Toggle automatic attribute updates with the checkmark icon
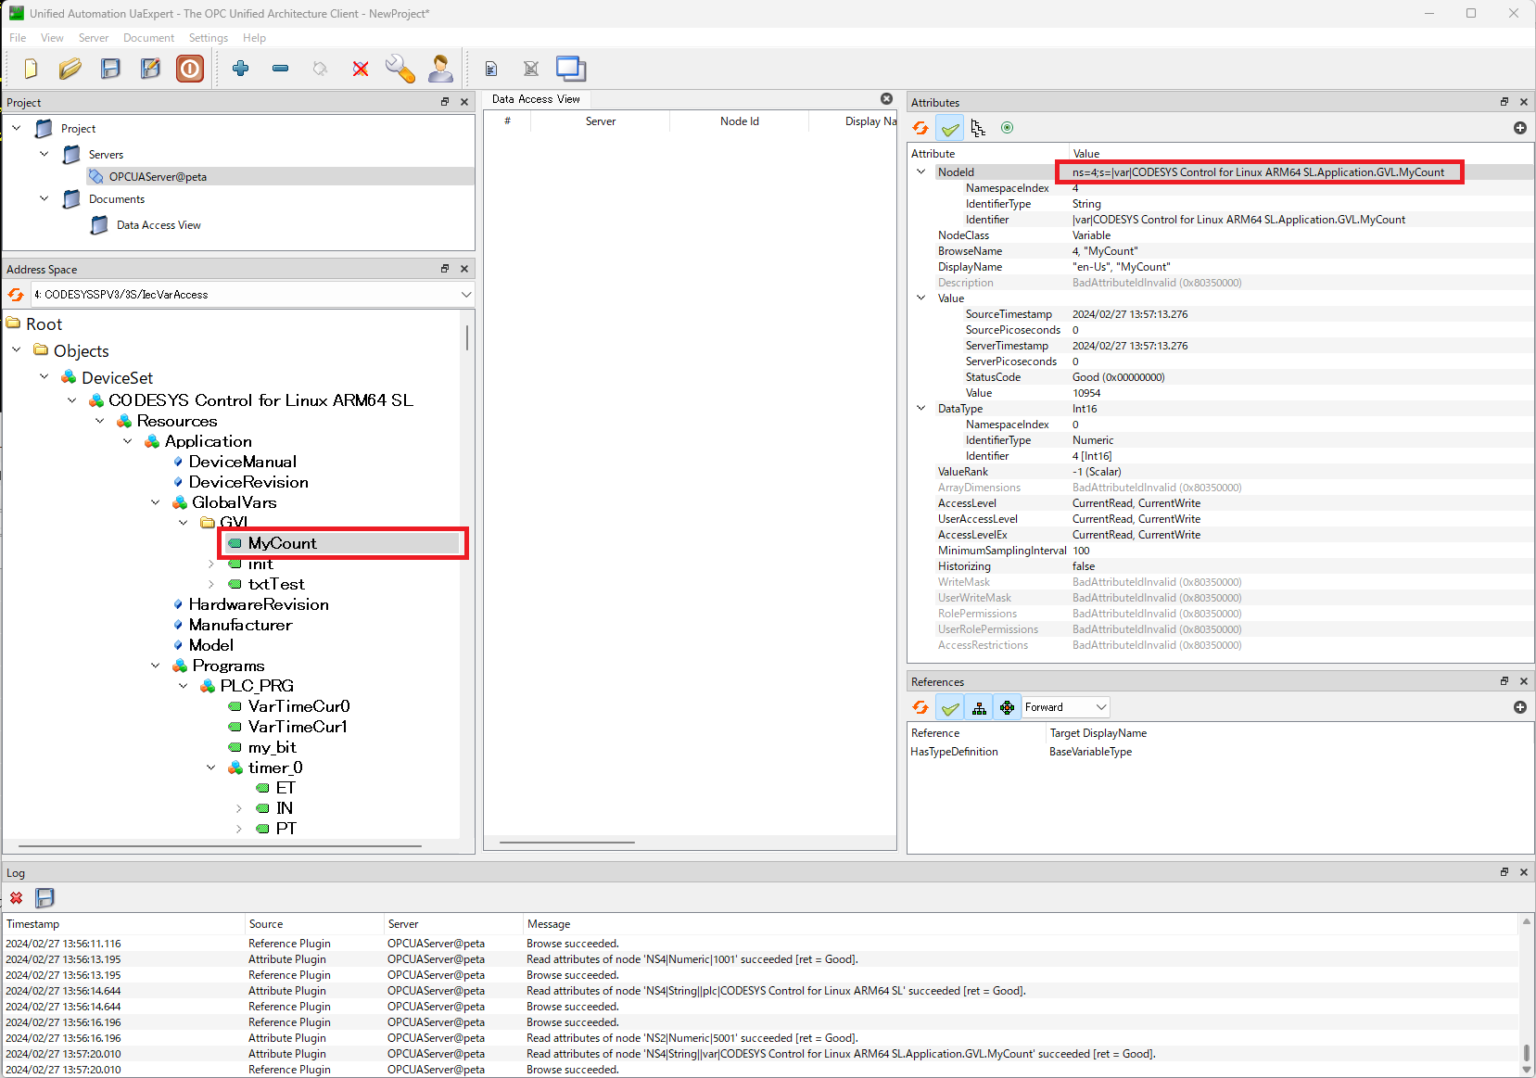The height and width of the screenshot is (1078, 1536). tap(949, 127)
